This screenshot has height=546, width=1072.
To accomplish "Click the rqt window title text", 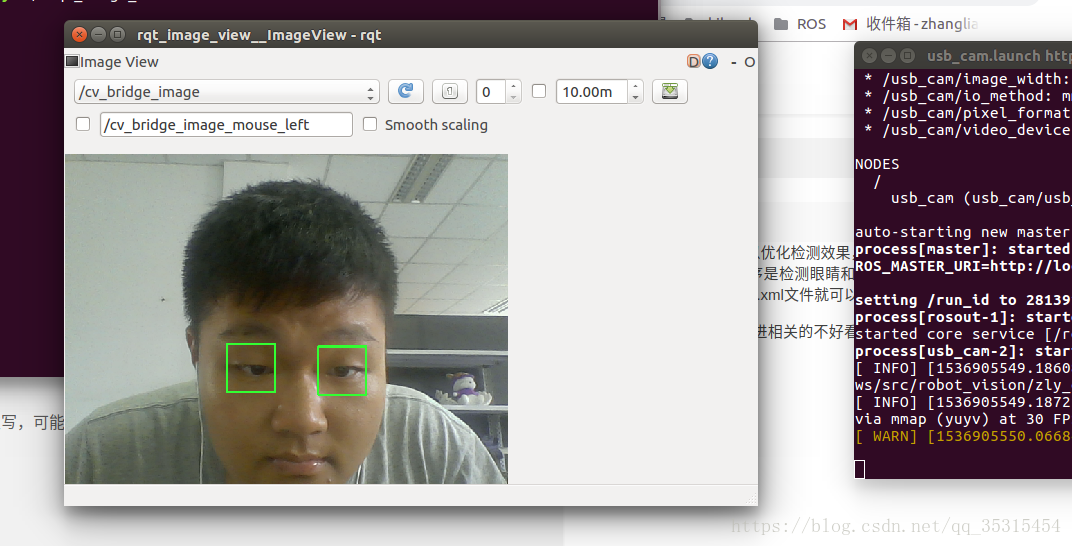I will pos(259,35).
